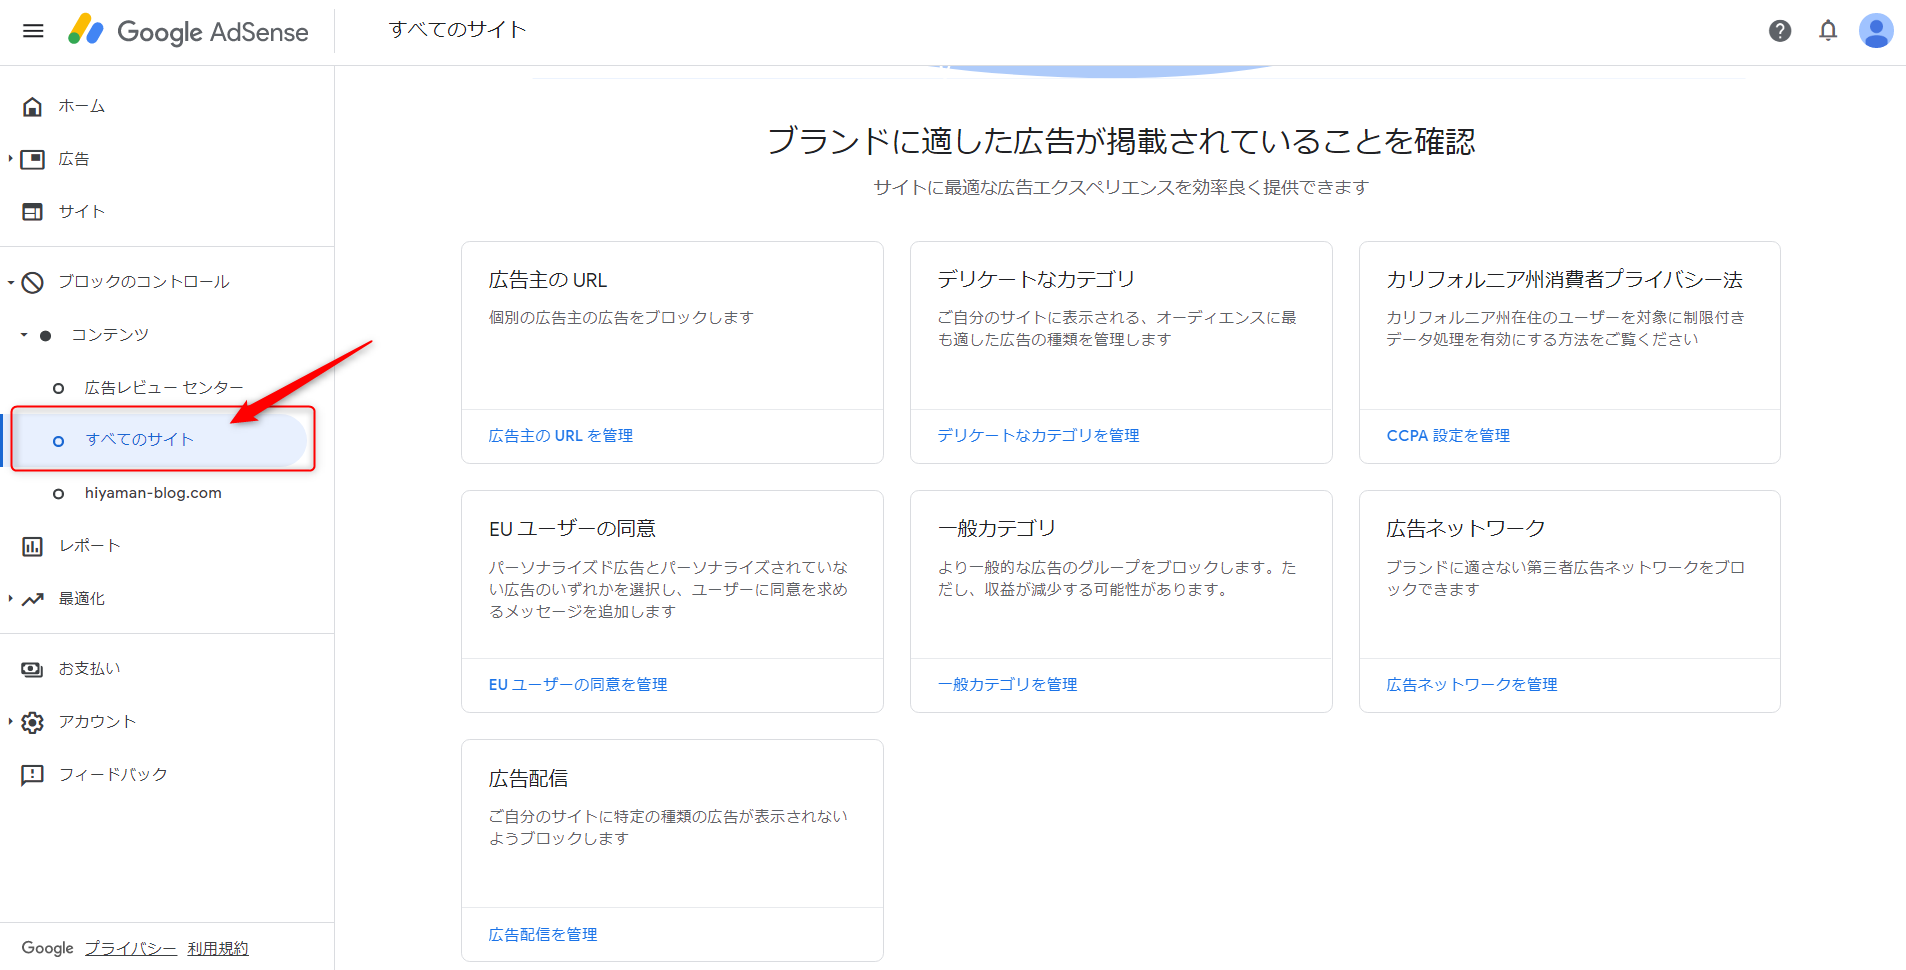Image resolution: width=1906 pixels, height=970 pixels.
Task: Open the help question mark icon
Action: pos(1779,31)
